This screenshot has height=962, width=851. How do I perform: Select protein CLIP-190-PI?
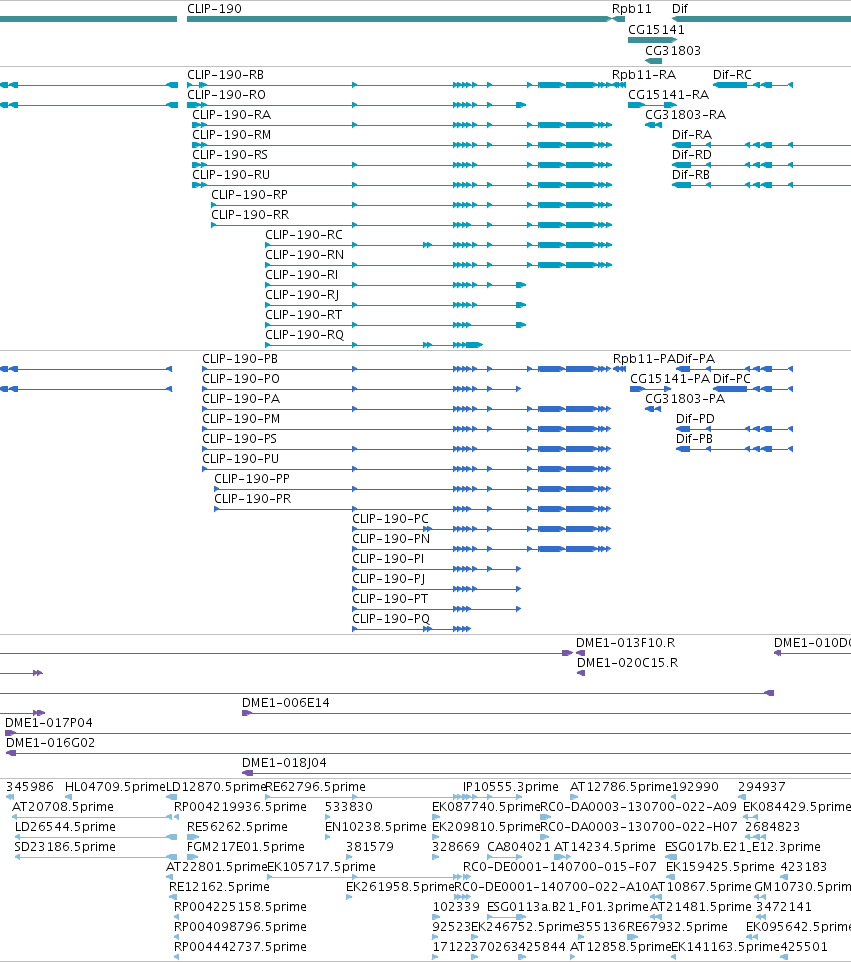[x=388, y=559]
